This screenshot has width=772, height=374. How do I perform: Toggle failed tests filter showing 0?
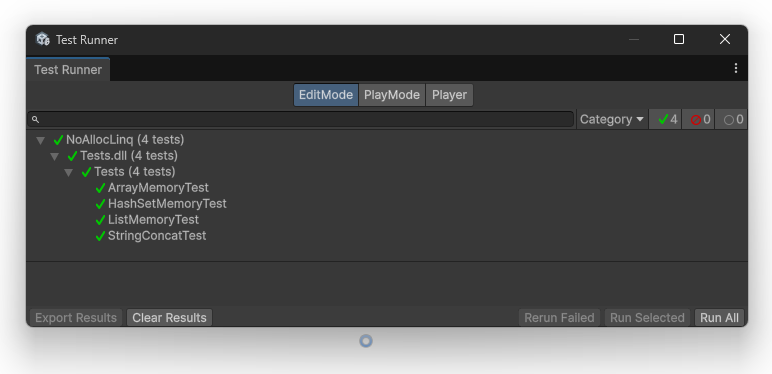698,120
